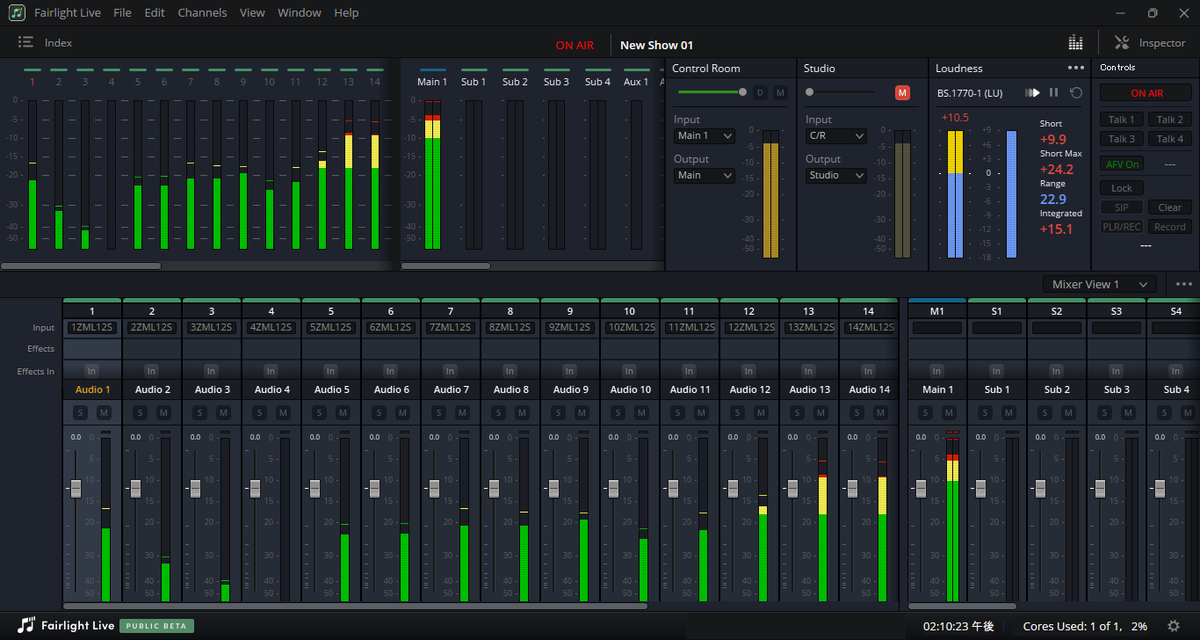Viewport: 1200px width, 640px height.
Task: Reset loudness measurement
Action: coord(1076,93)
